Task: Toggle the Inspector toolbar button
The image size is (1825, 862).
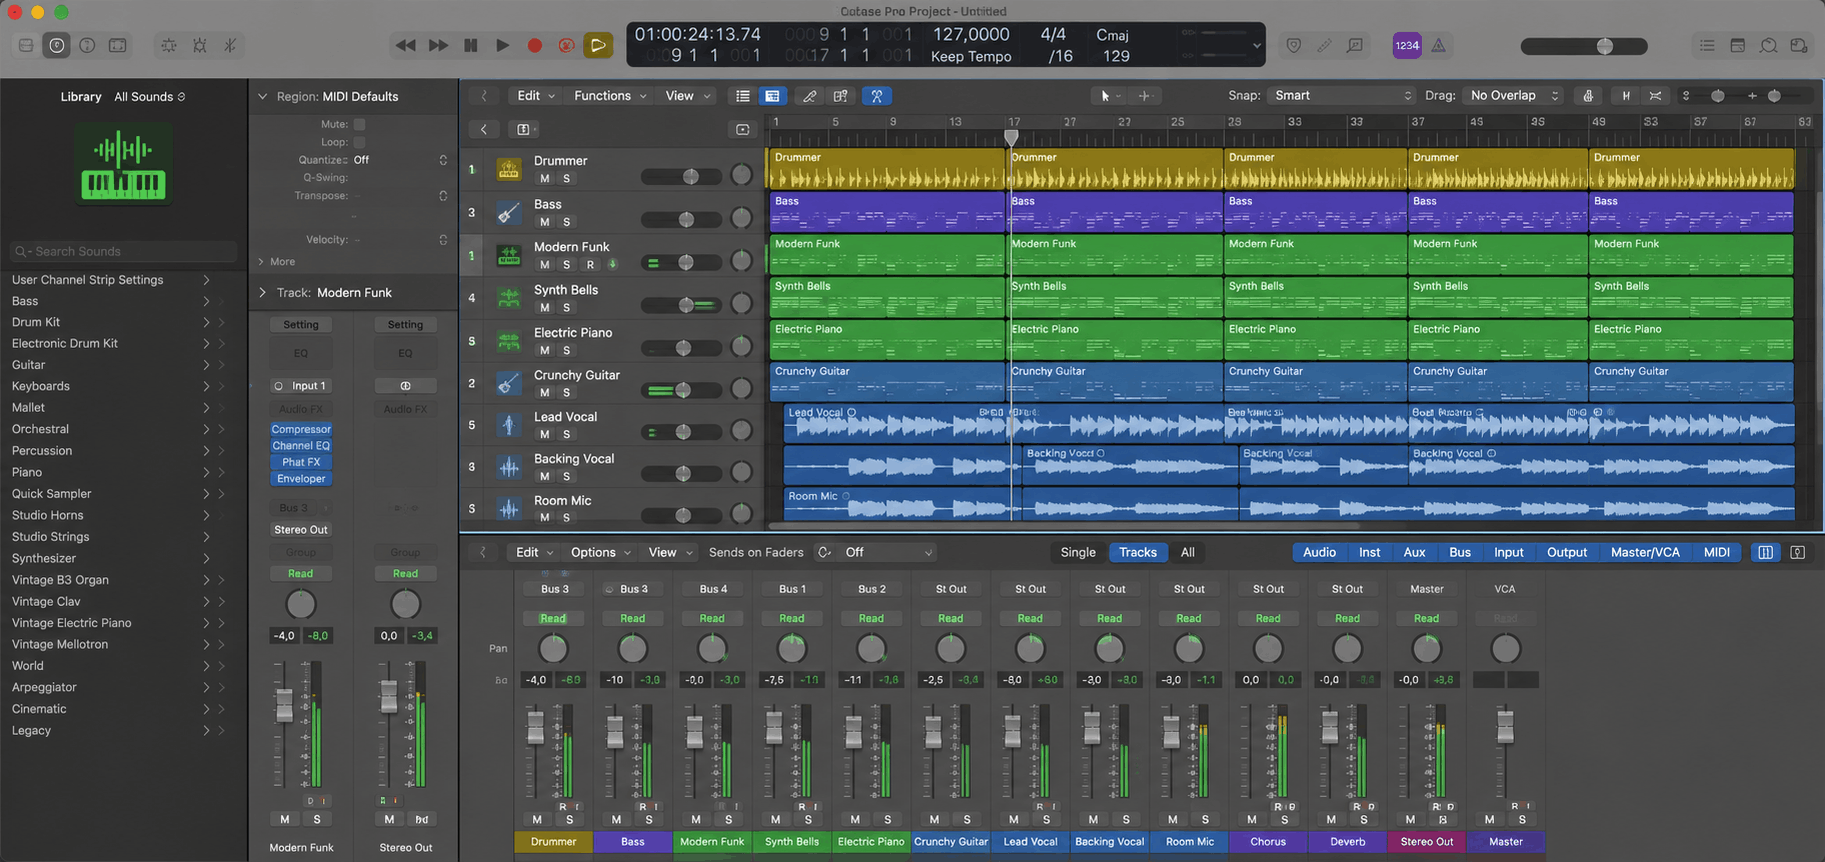Action: [56, 45]
